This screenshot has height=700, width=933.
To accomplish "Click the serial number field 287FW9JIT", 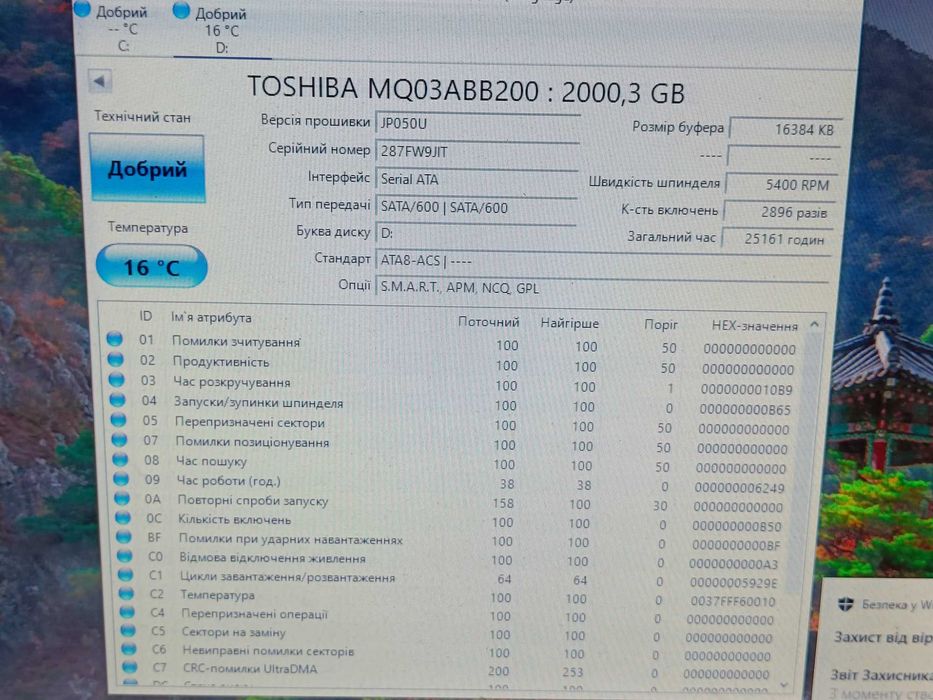I will tap(477, 151).
